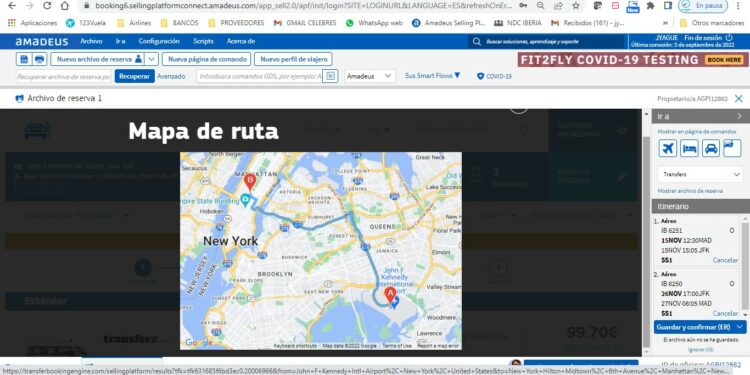This screenshot has width=750, height=375.
Task: Click the Fin de sesión power icon
Action: tap(729, 37)
